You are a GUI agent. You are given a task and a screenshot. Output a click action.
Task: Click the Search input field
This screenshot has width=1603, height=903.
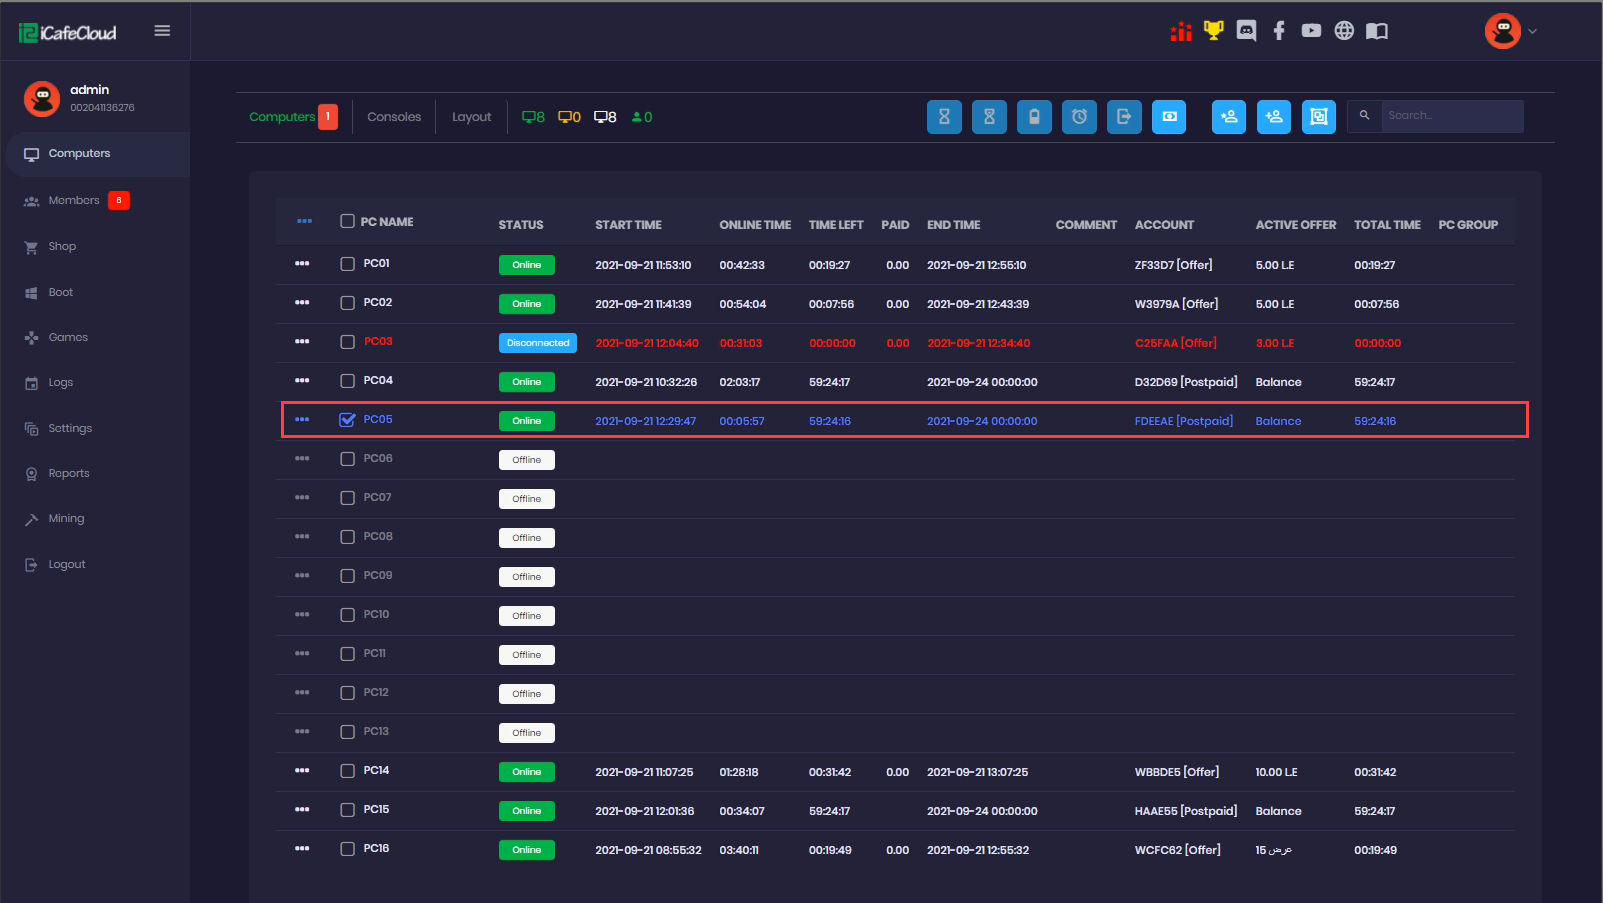[1451, 116]
